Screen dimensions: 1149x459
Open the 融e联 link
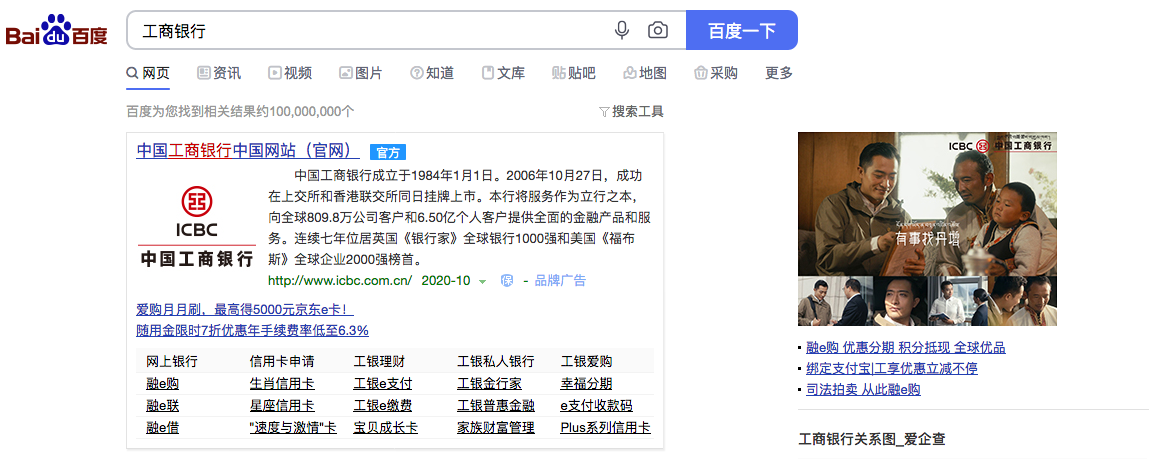tap(163, 405)
